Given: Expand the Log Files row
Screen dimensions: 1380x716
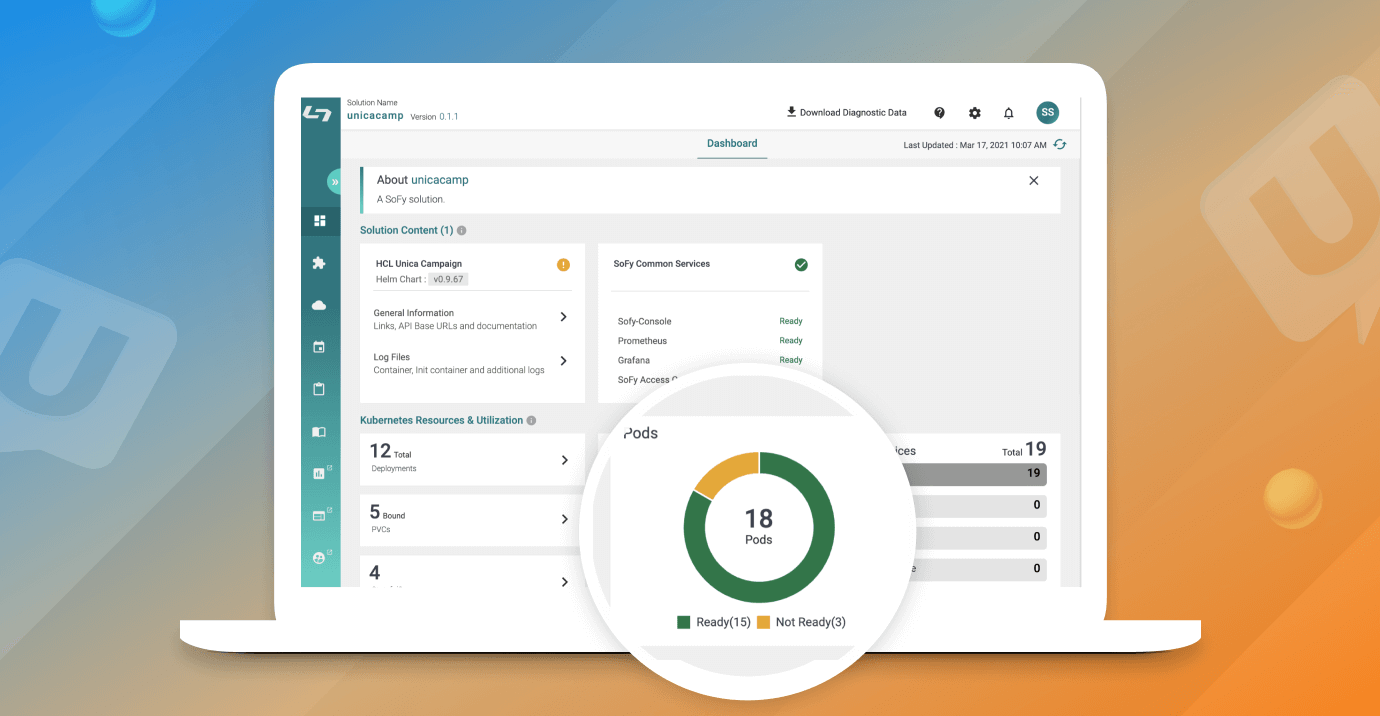Looking at the screenshot, I should tap(471, 363).
